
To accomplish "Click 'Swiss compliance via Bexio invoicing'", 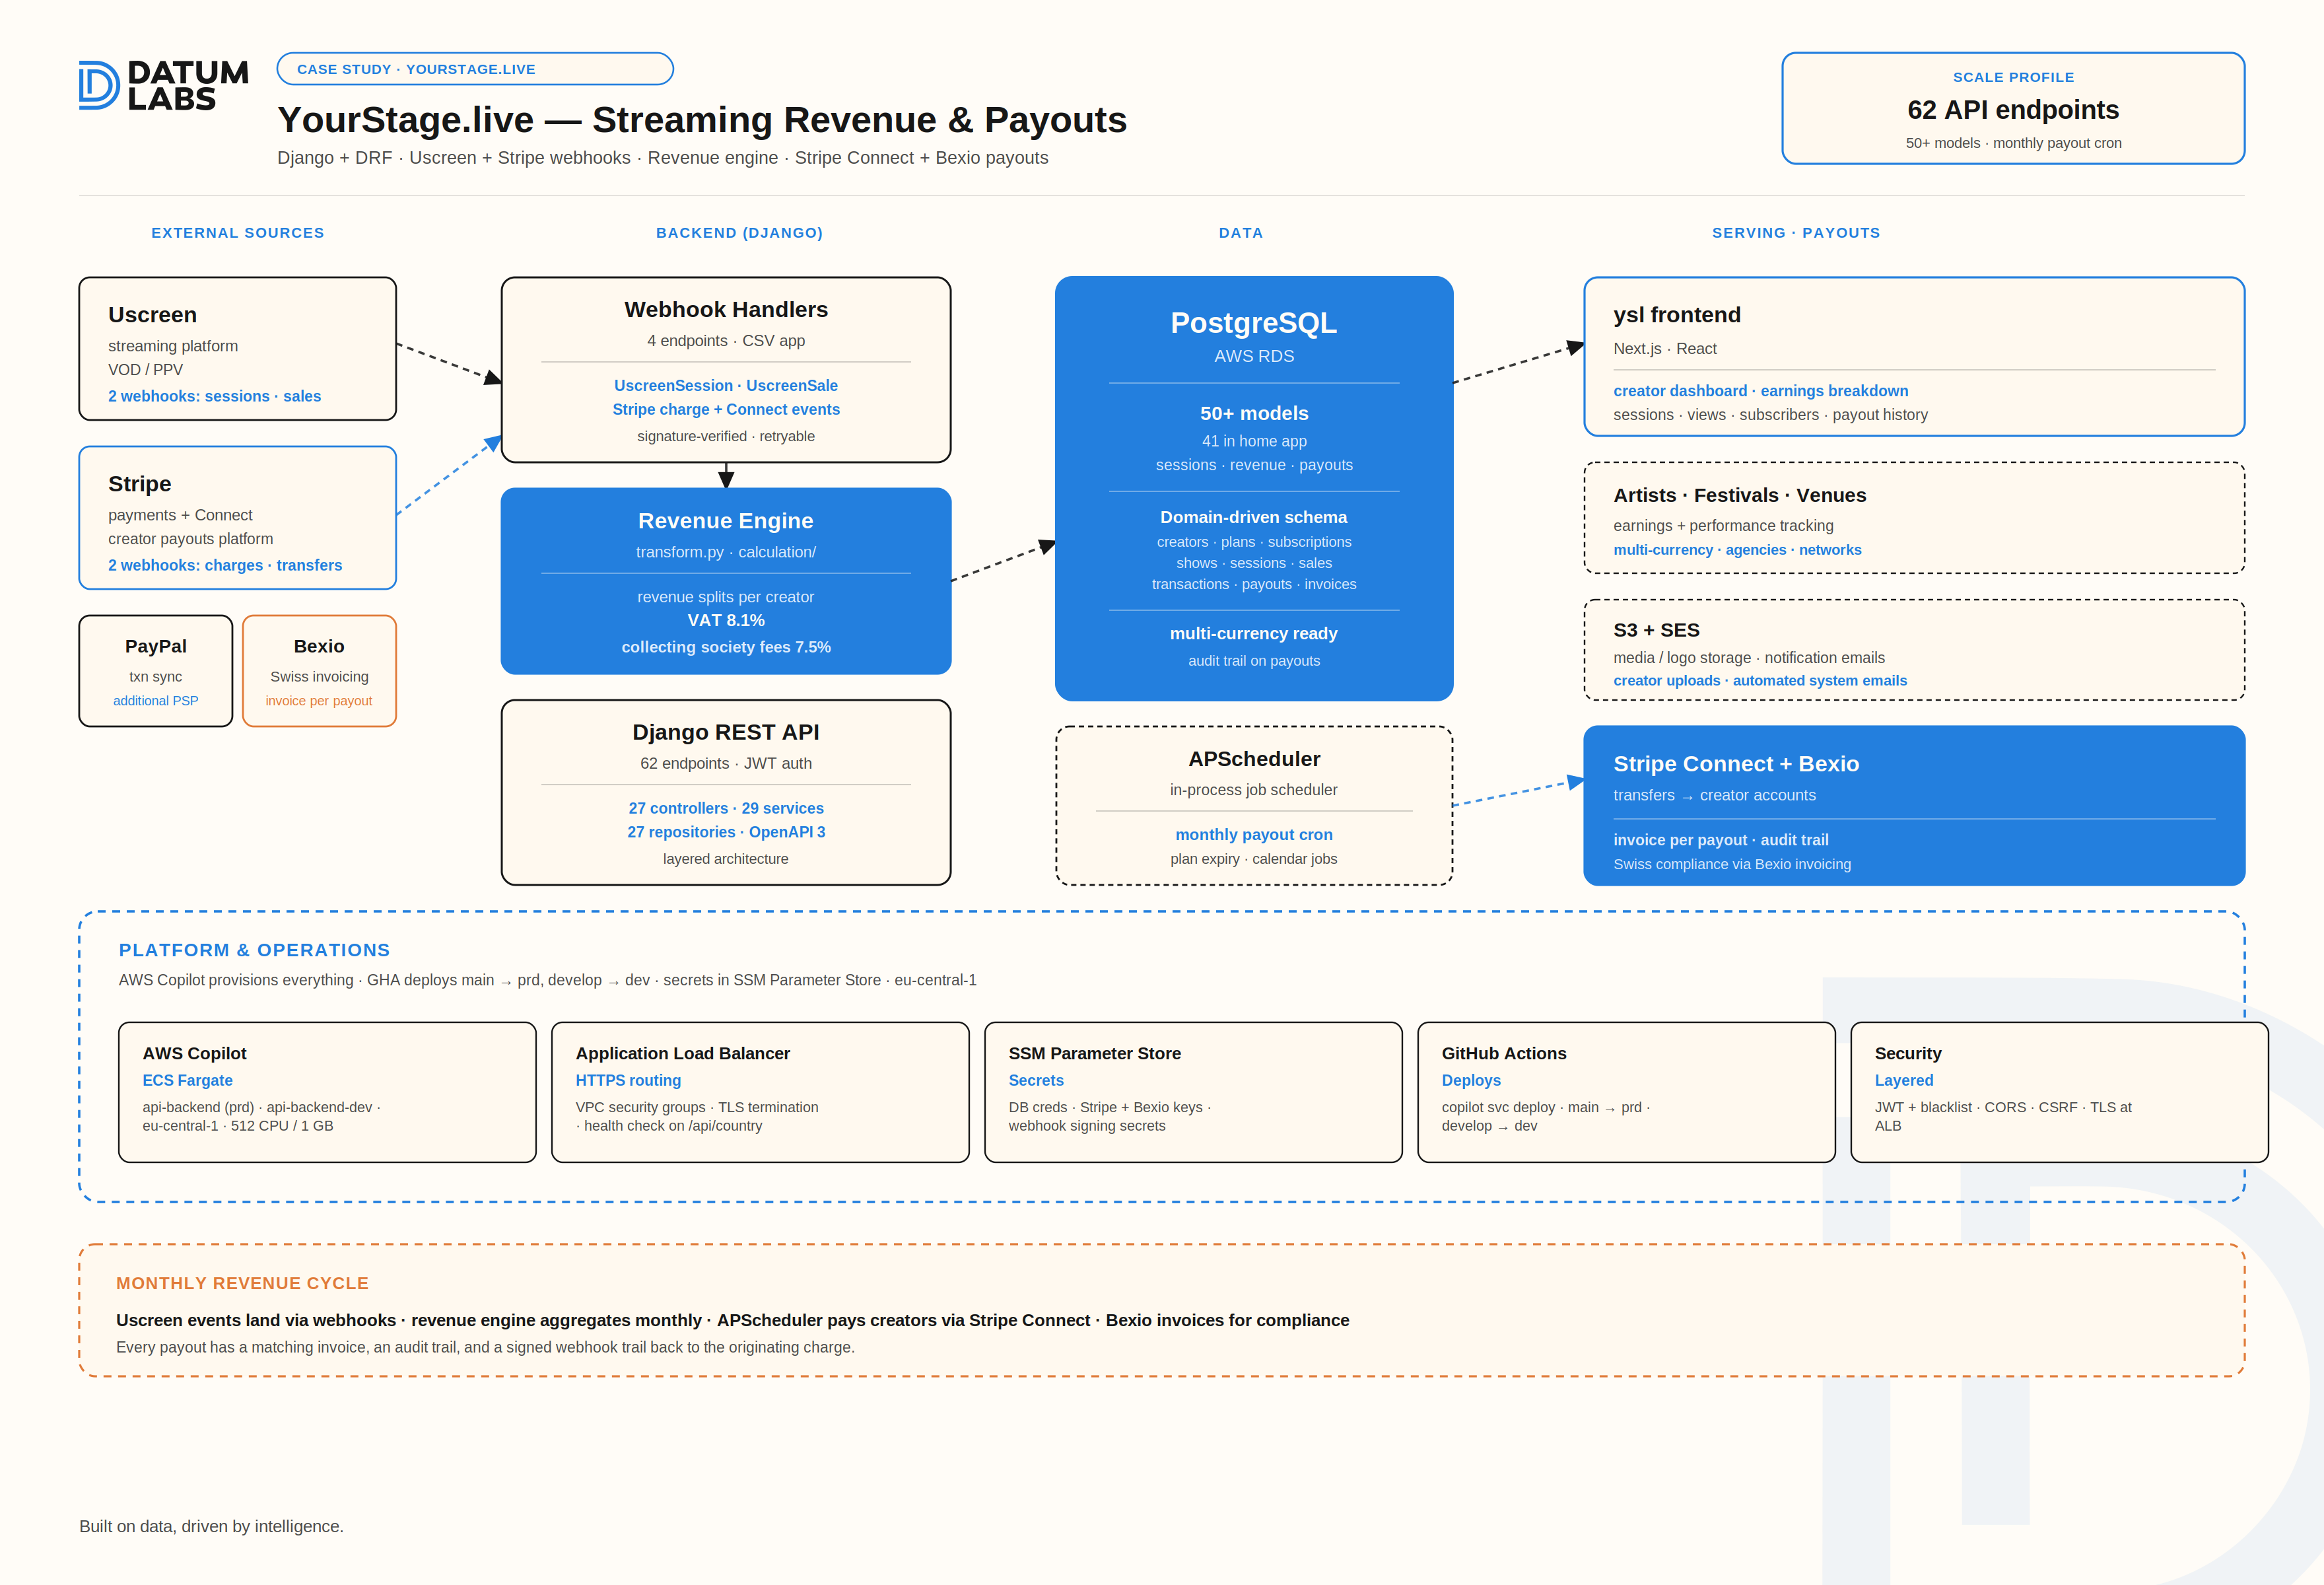I will click(x=1732, y=864).
